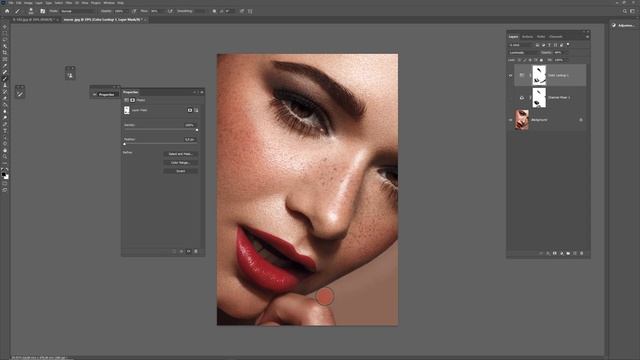Open the brush preset picker

(31, 11)
